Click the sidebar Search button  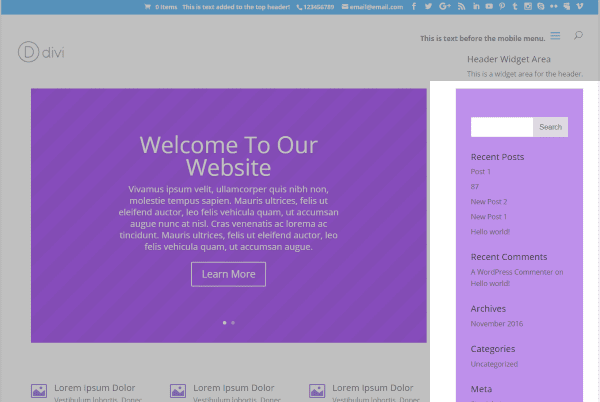[550, 127]
